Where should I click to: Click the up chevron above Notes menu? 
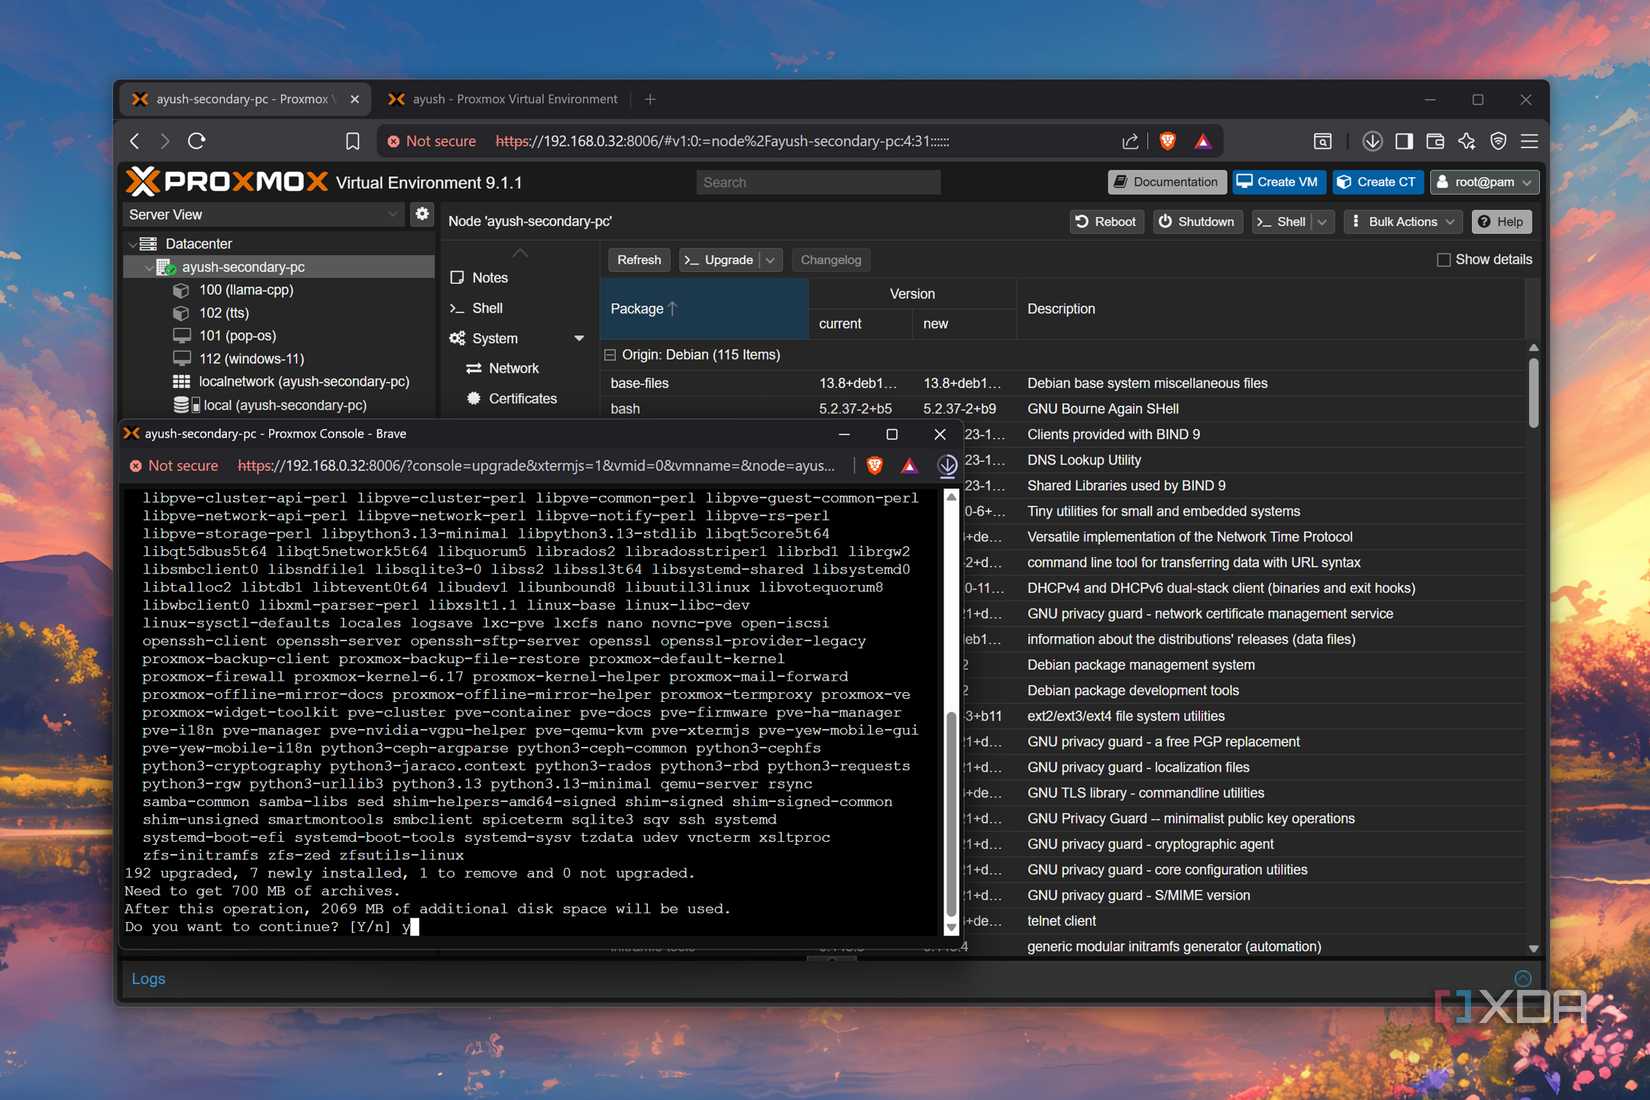(x=520, y=253)
